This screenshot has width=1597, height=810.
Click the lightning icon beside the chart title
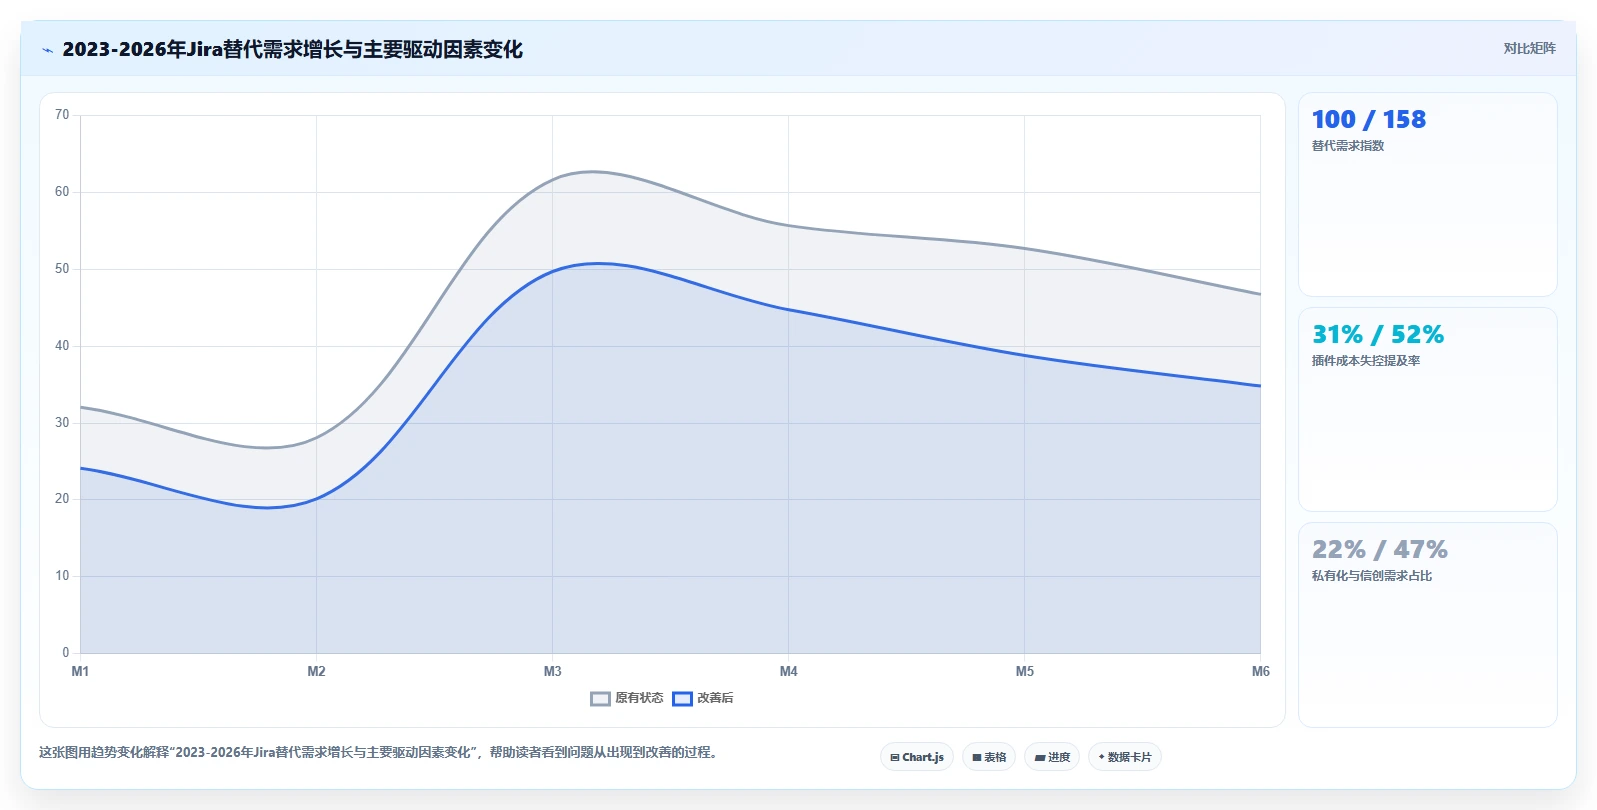[47, 50]
